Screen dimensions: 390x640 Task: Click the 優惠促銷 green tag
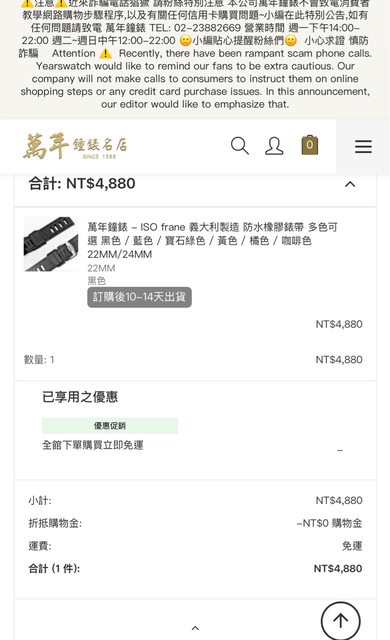click(110, 426)
